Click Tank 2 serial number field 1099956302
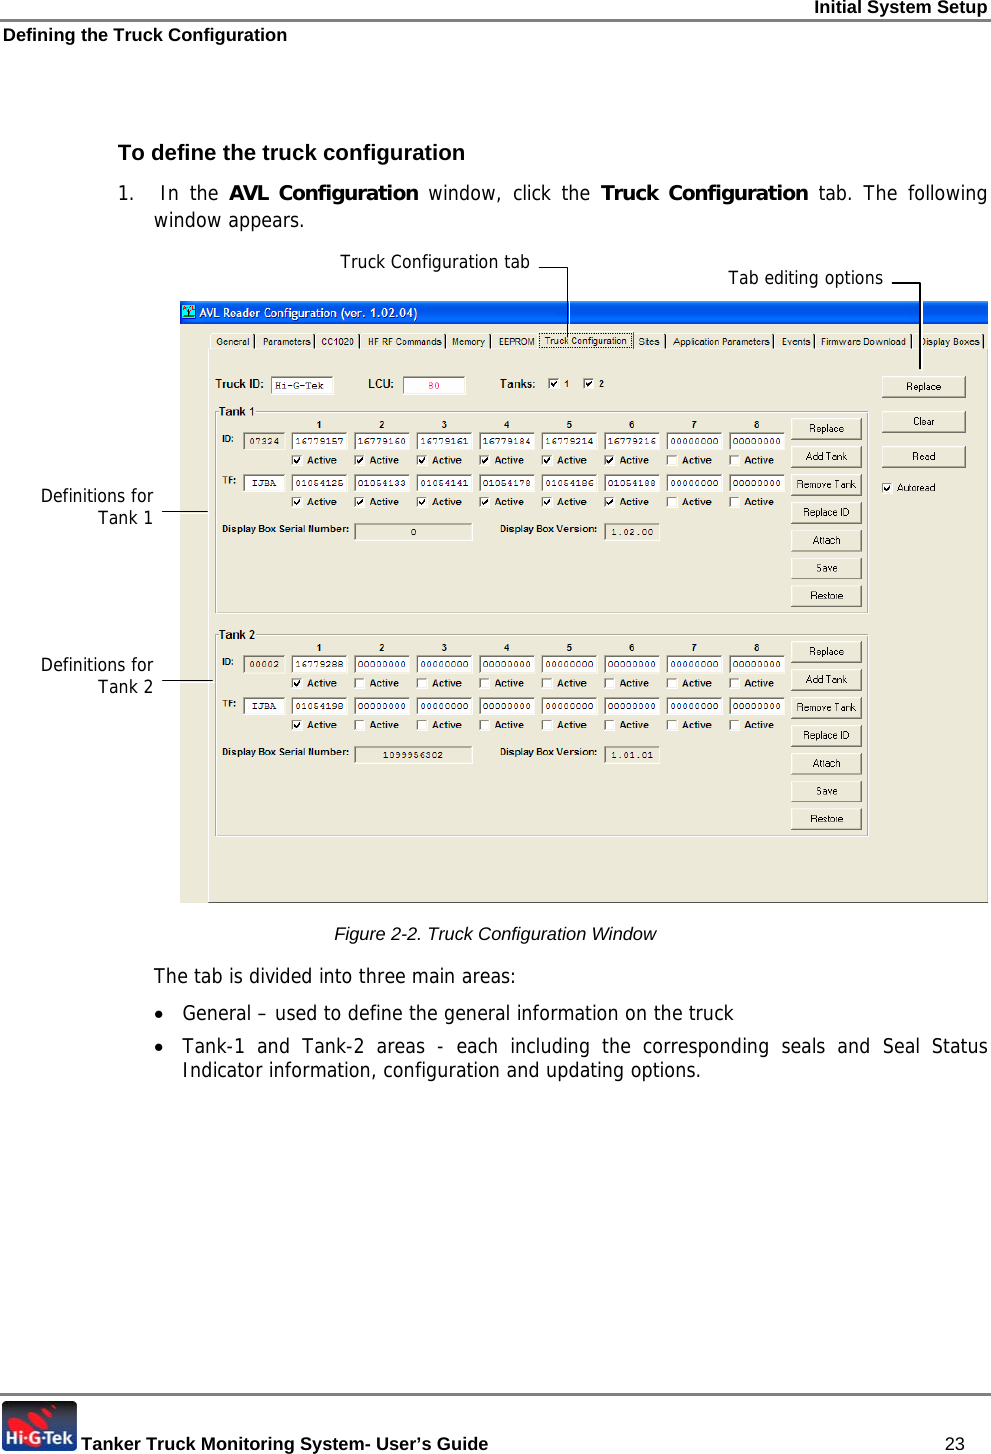This screenshot has height=1454, width=991. (x=413, y=755)
